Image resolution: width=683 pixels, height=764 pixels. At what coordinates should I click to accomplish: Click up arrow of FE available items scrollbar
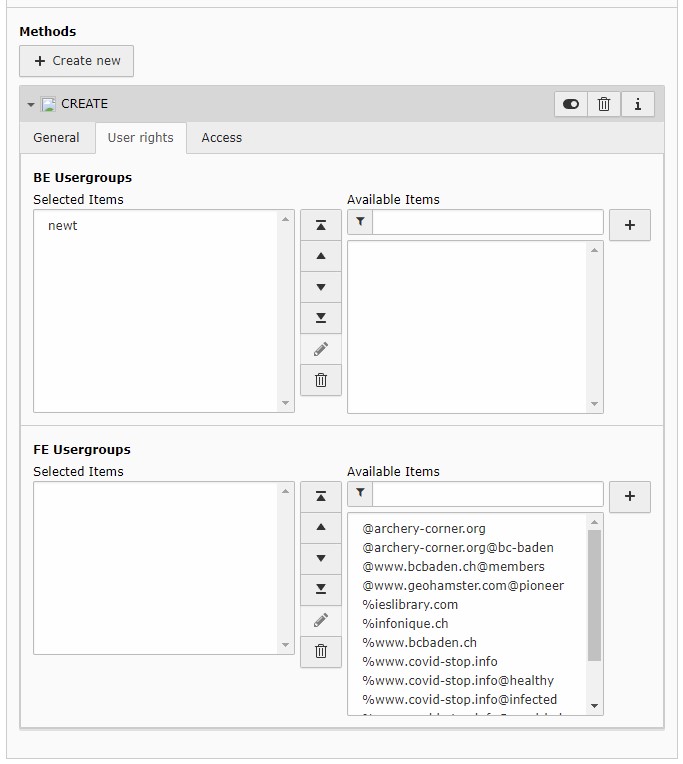point(594,522)
